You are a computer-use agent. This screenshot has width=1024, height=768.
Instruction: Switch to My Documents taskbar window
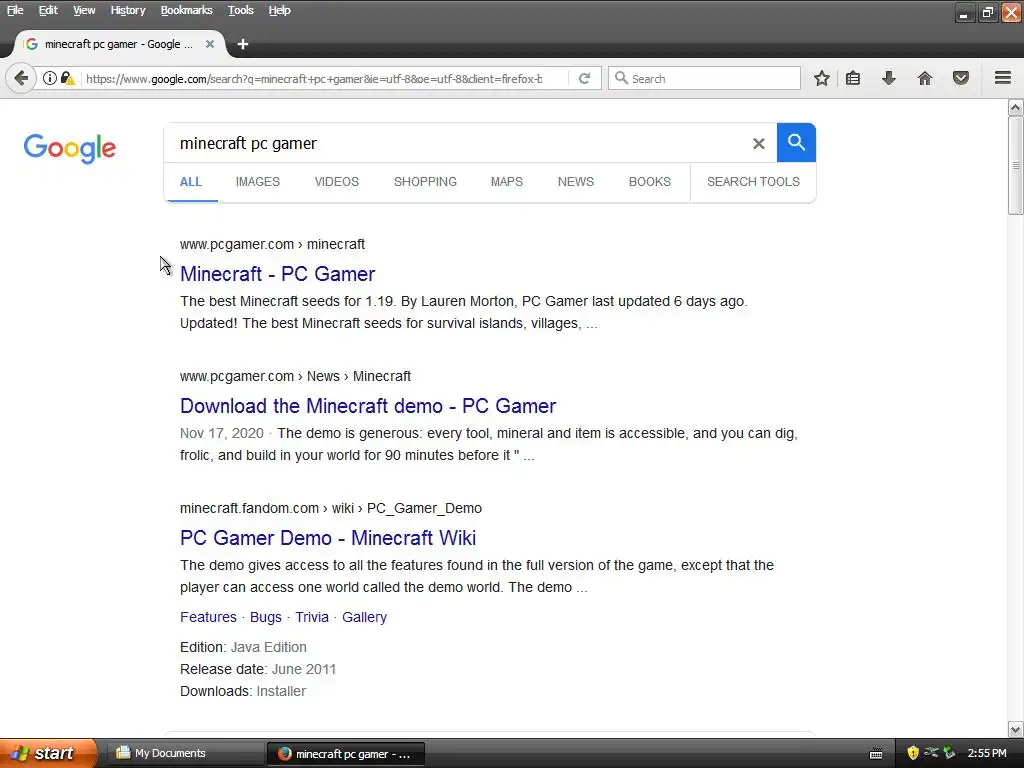click(184, 754)
